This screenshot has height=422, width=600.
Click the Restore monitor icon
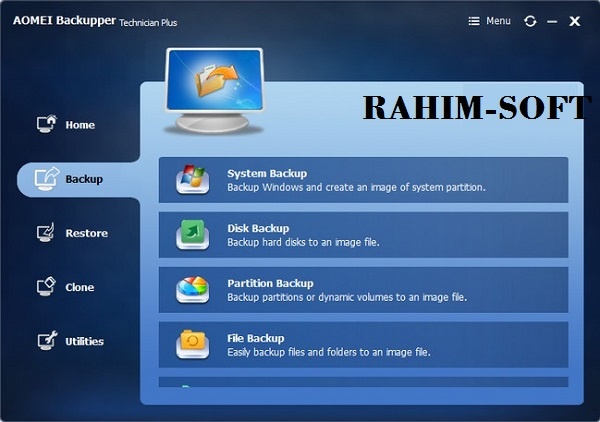click(x=46, y=233)
